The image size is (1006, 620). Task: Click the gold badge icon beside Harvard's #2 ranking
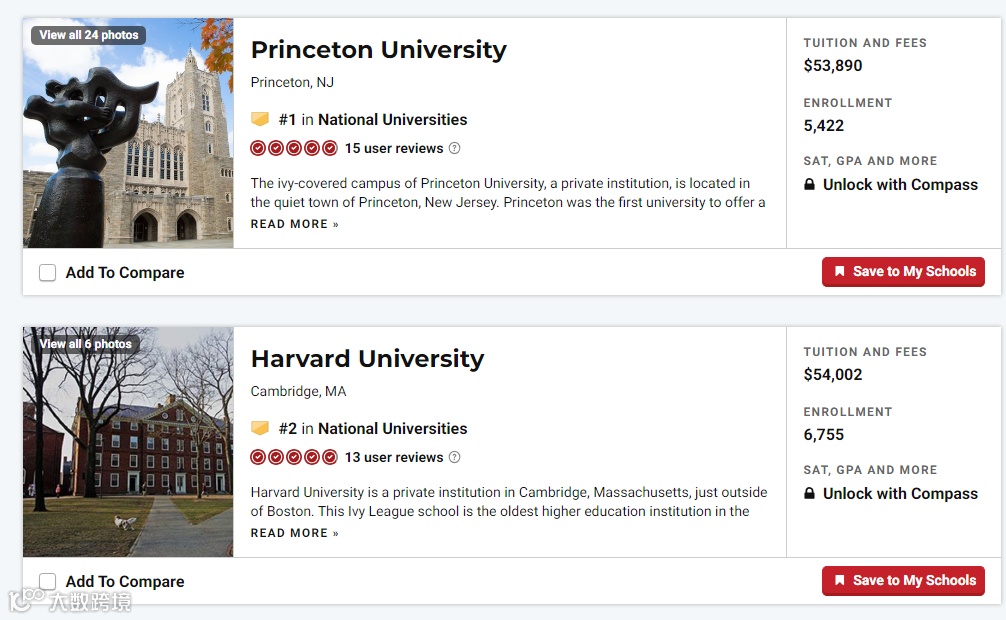tap(260, 428)
